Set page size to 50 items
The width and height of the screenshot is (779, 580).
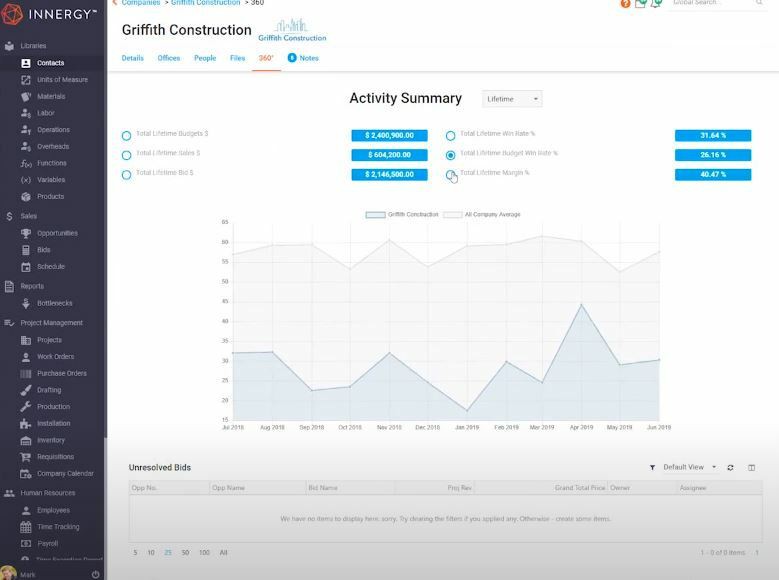[185, 553]
